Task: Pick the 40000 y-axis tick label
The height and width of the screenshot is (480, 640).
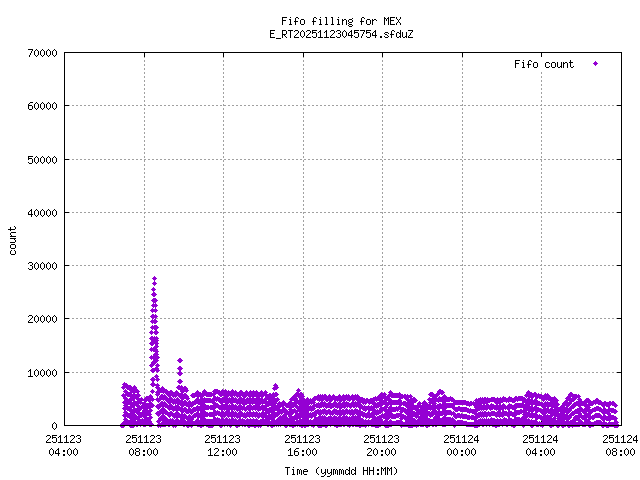Action: pyautogui.click(x=39, y=213)
